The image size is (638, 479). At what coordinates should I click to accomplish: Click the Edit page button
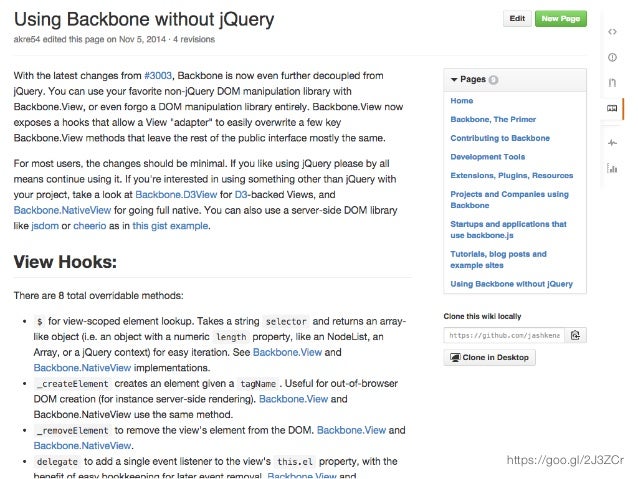click(x=517, y=18)
